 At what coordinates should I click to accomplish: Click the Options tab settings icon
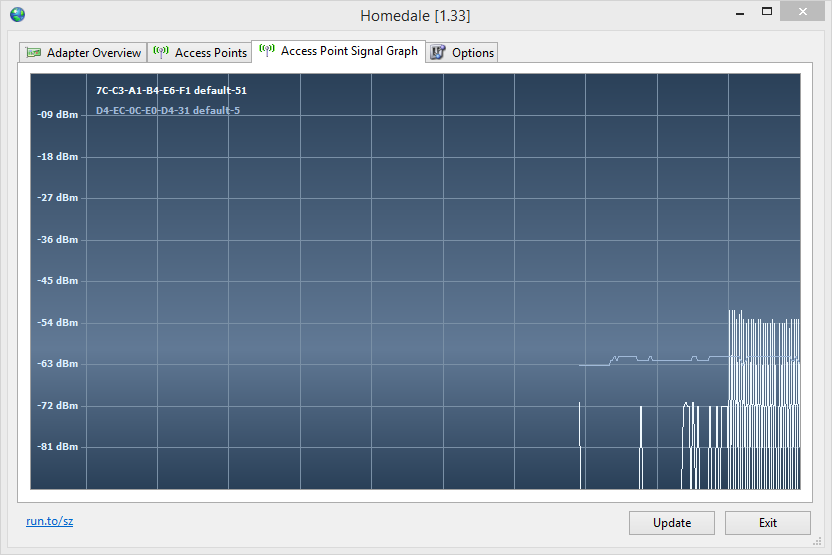(x=438, y=52)
